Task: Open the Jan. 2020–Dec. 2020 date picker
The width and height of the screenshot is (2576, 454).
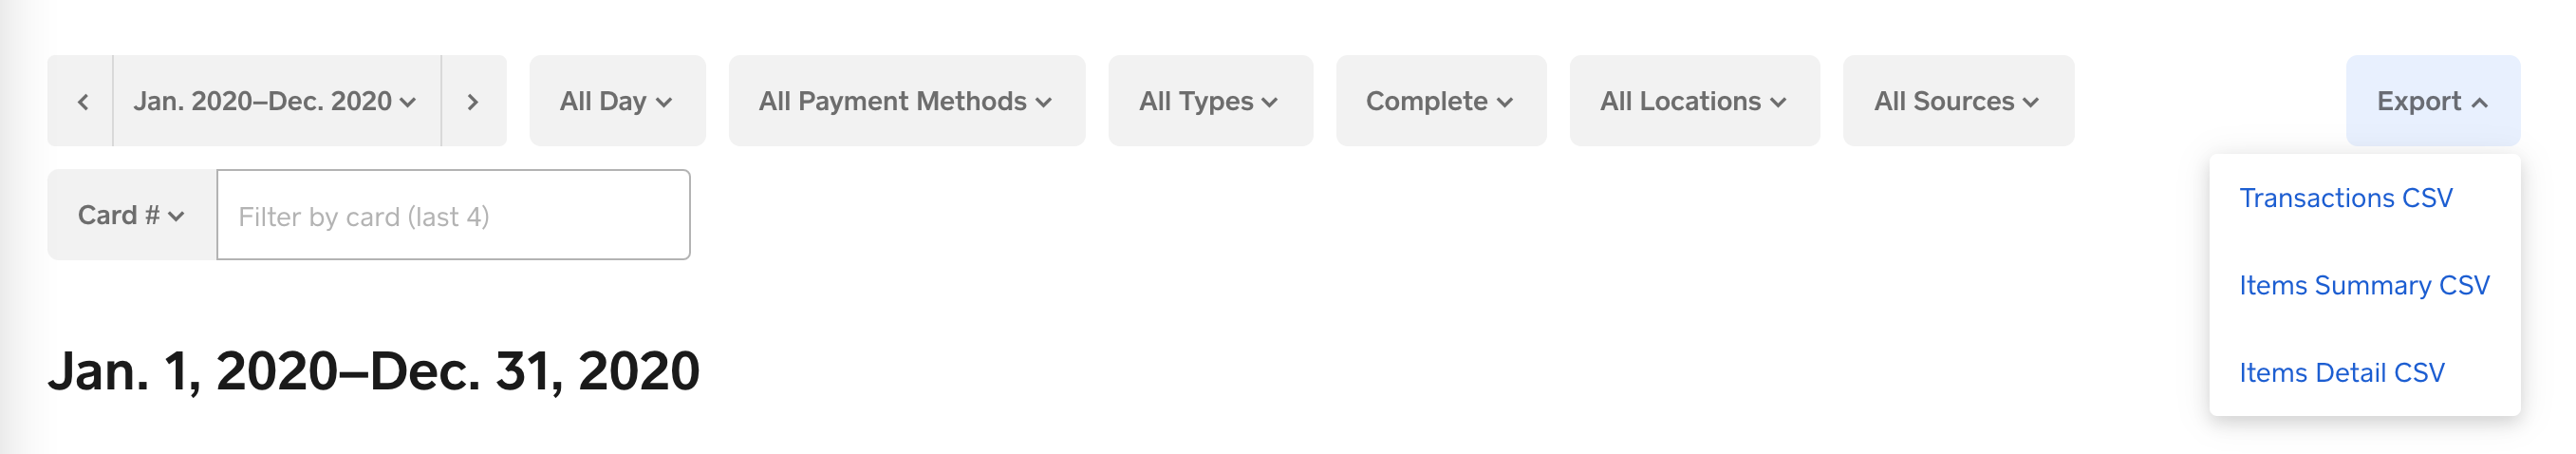Action: (x=275, y=102)
